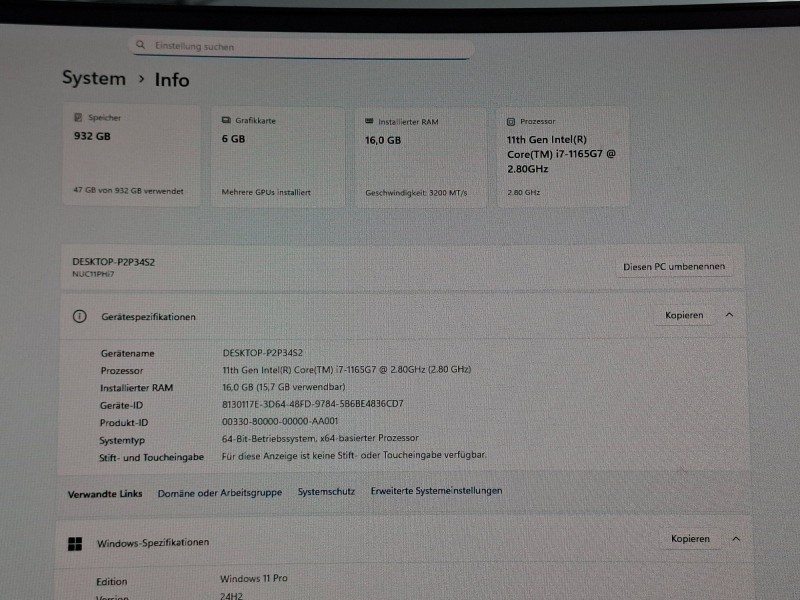Click the Windows logo beside Windows-Spezifikationen
This screenshot has height=600, width=800.
pyautogui.click(x=75, y=543)
